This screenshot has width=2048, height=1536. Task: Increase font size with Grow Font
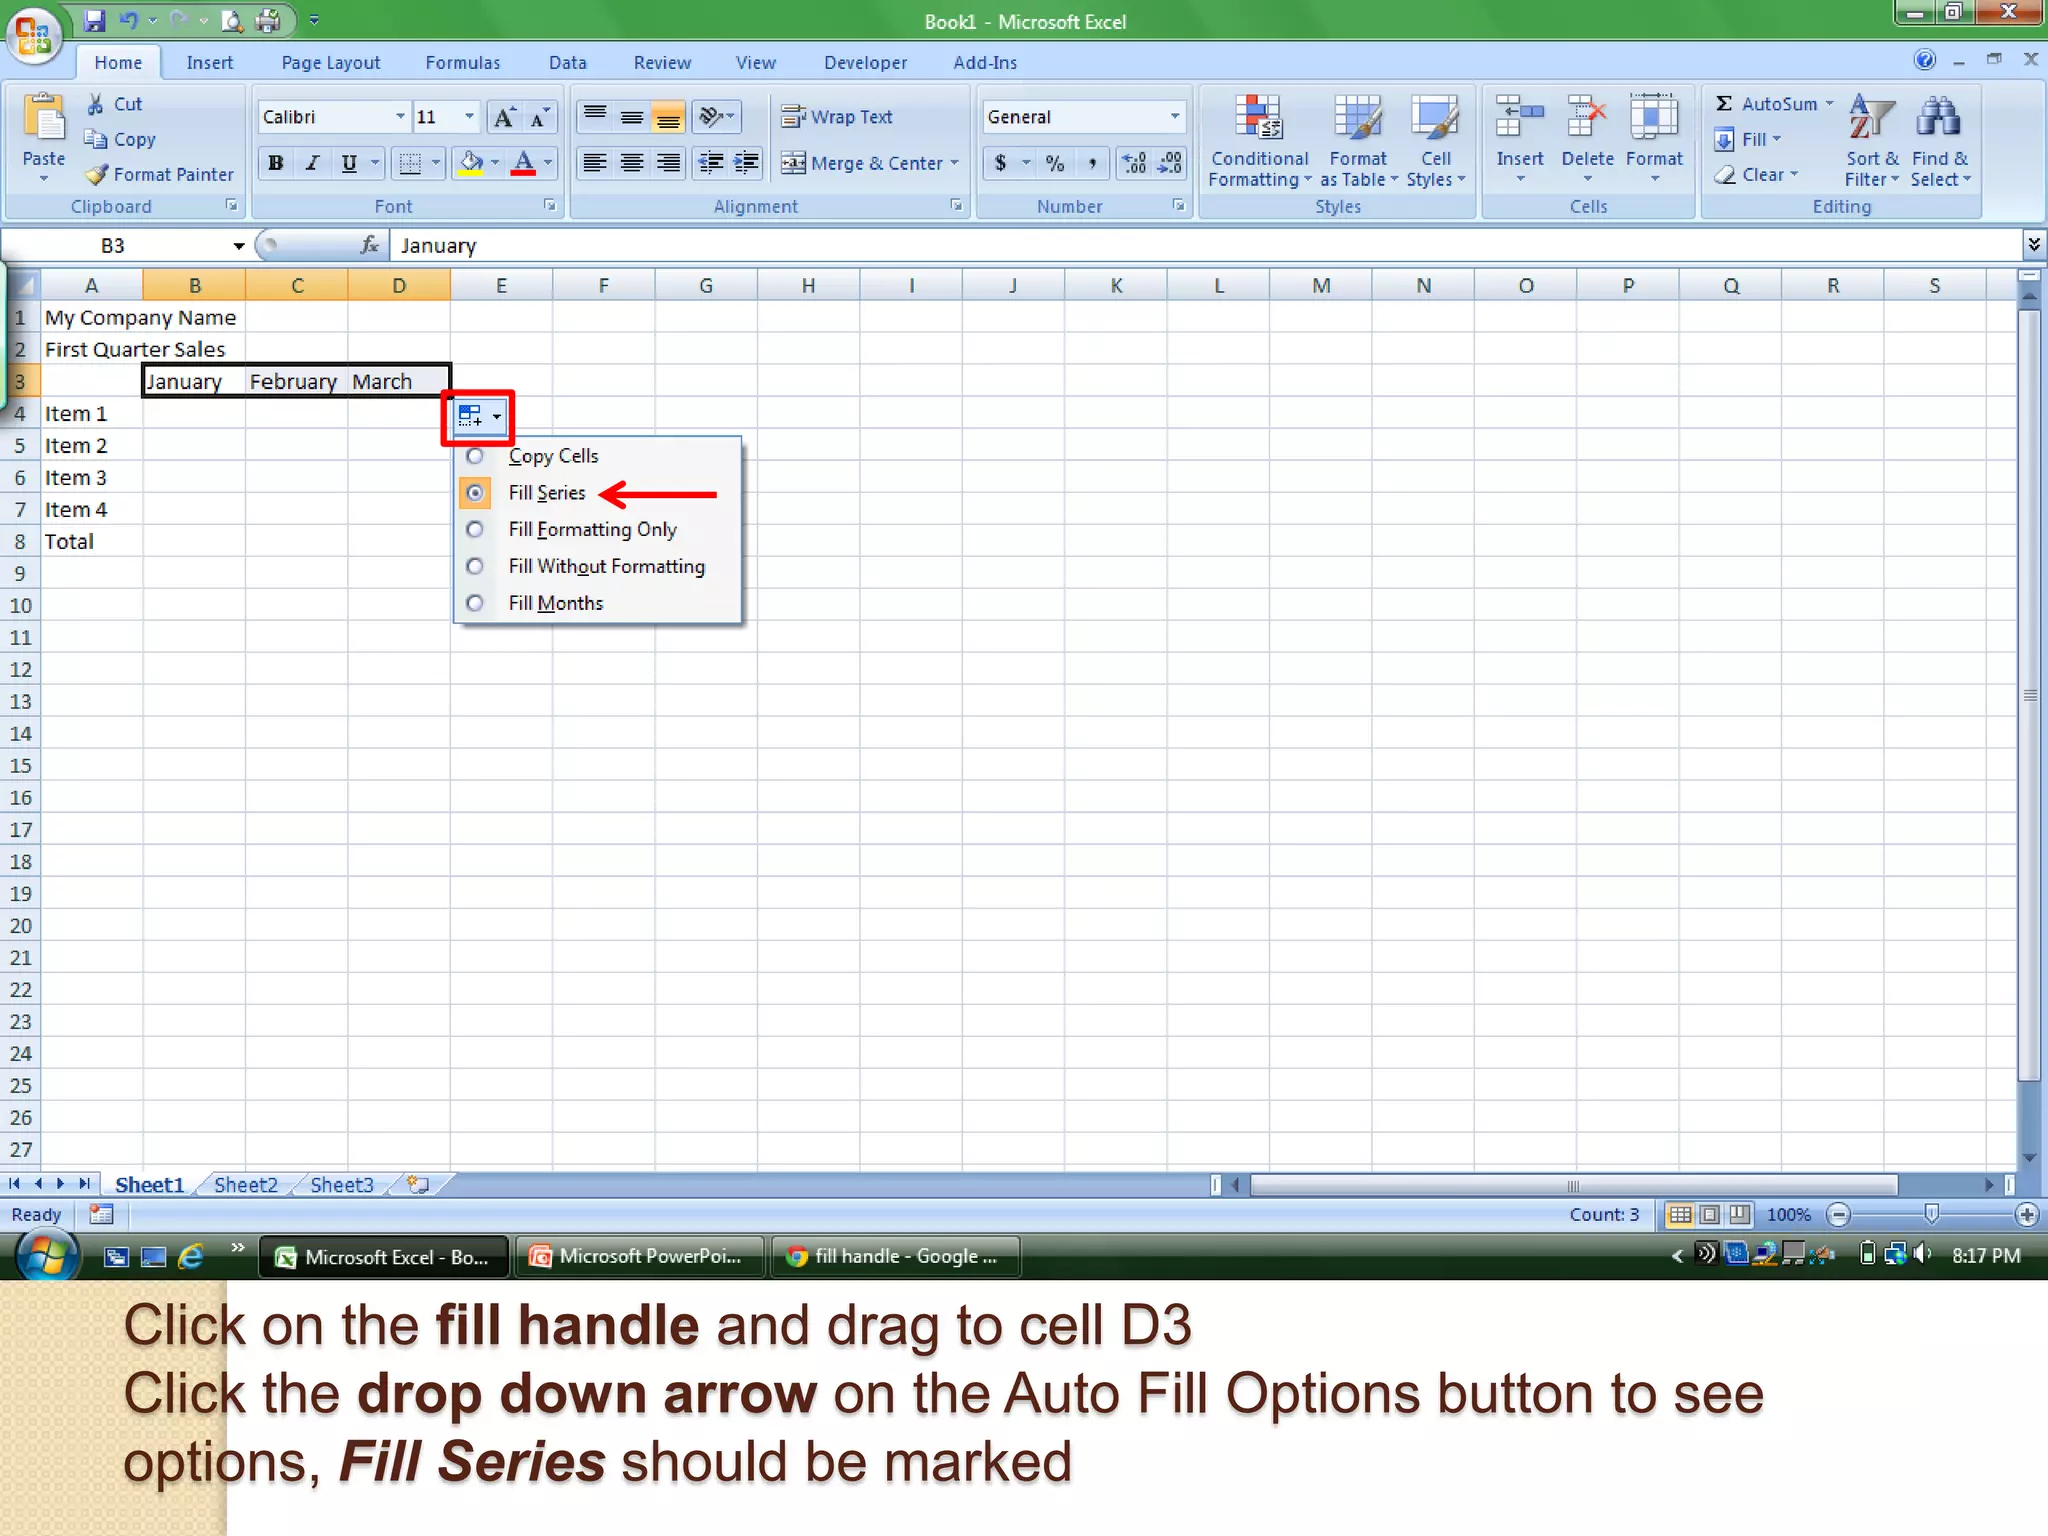coord(504,117)
